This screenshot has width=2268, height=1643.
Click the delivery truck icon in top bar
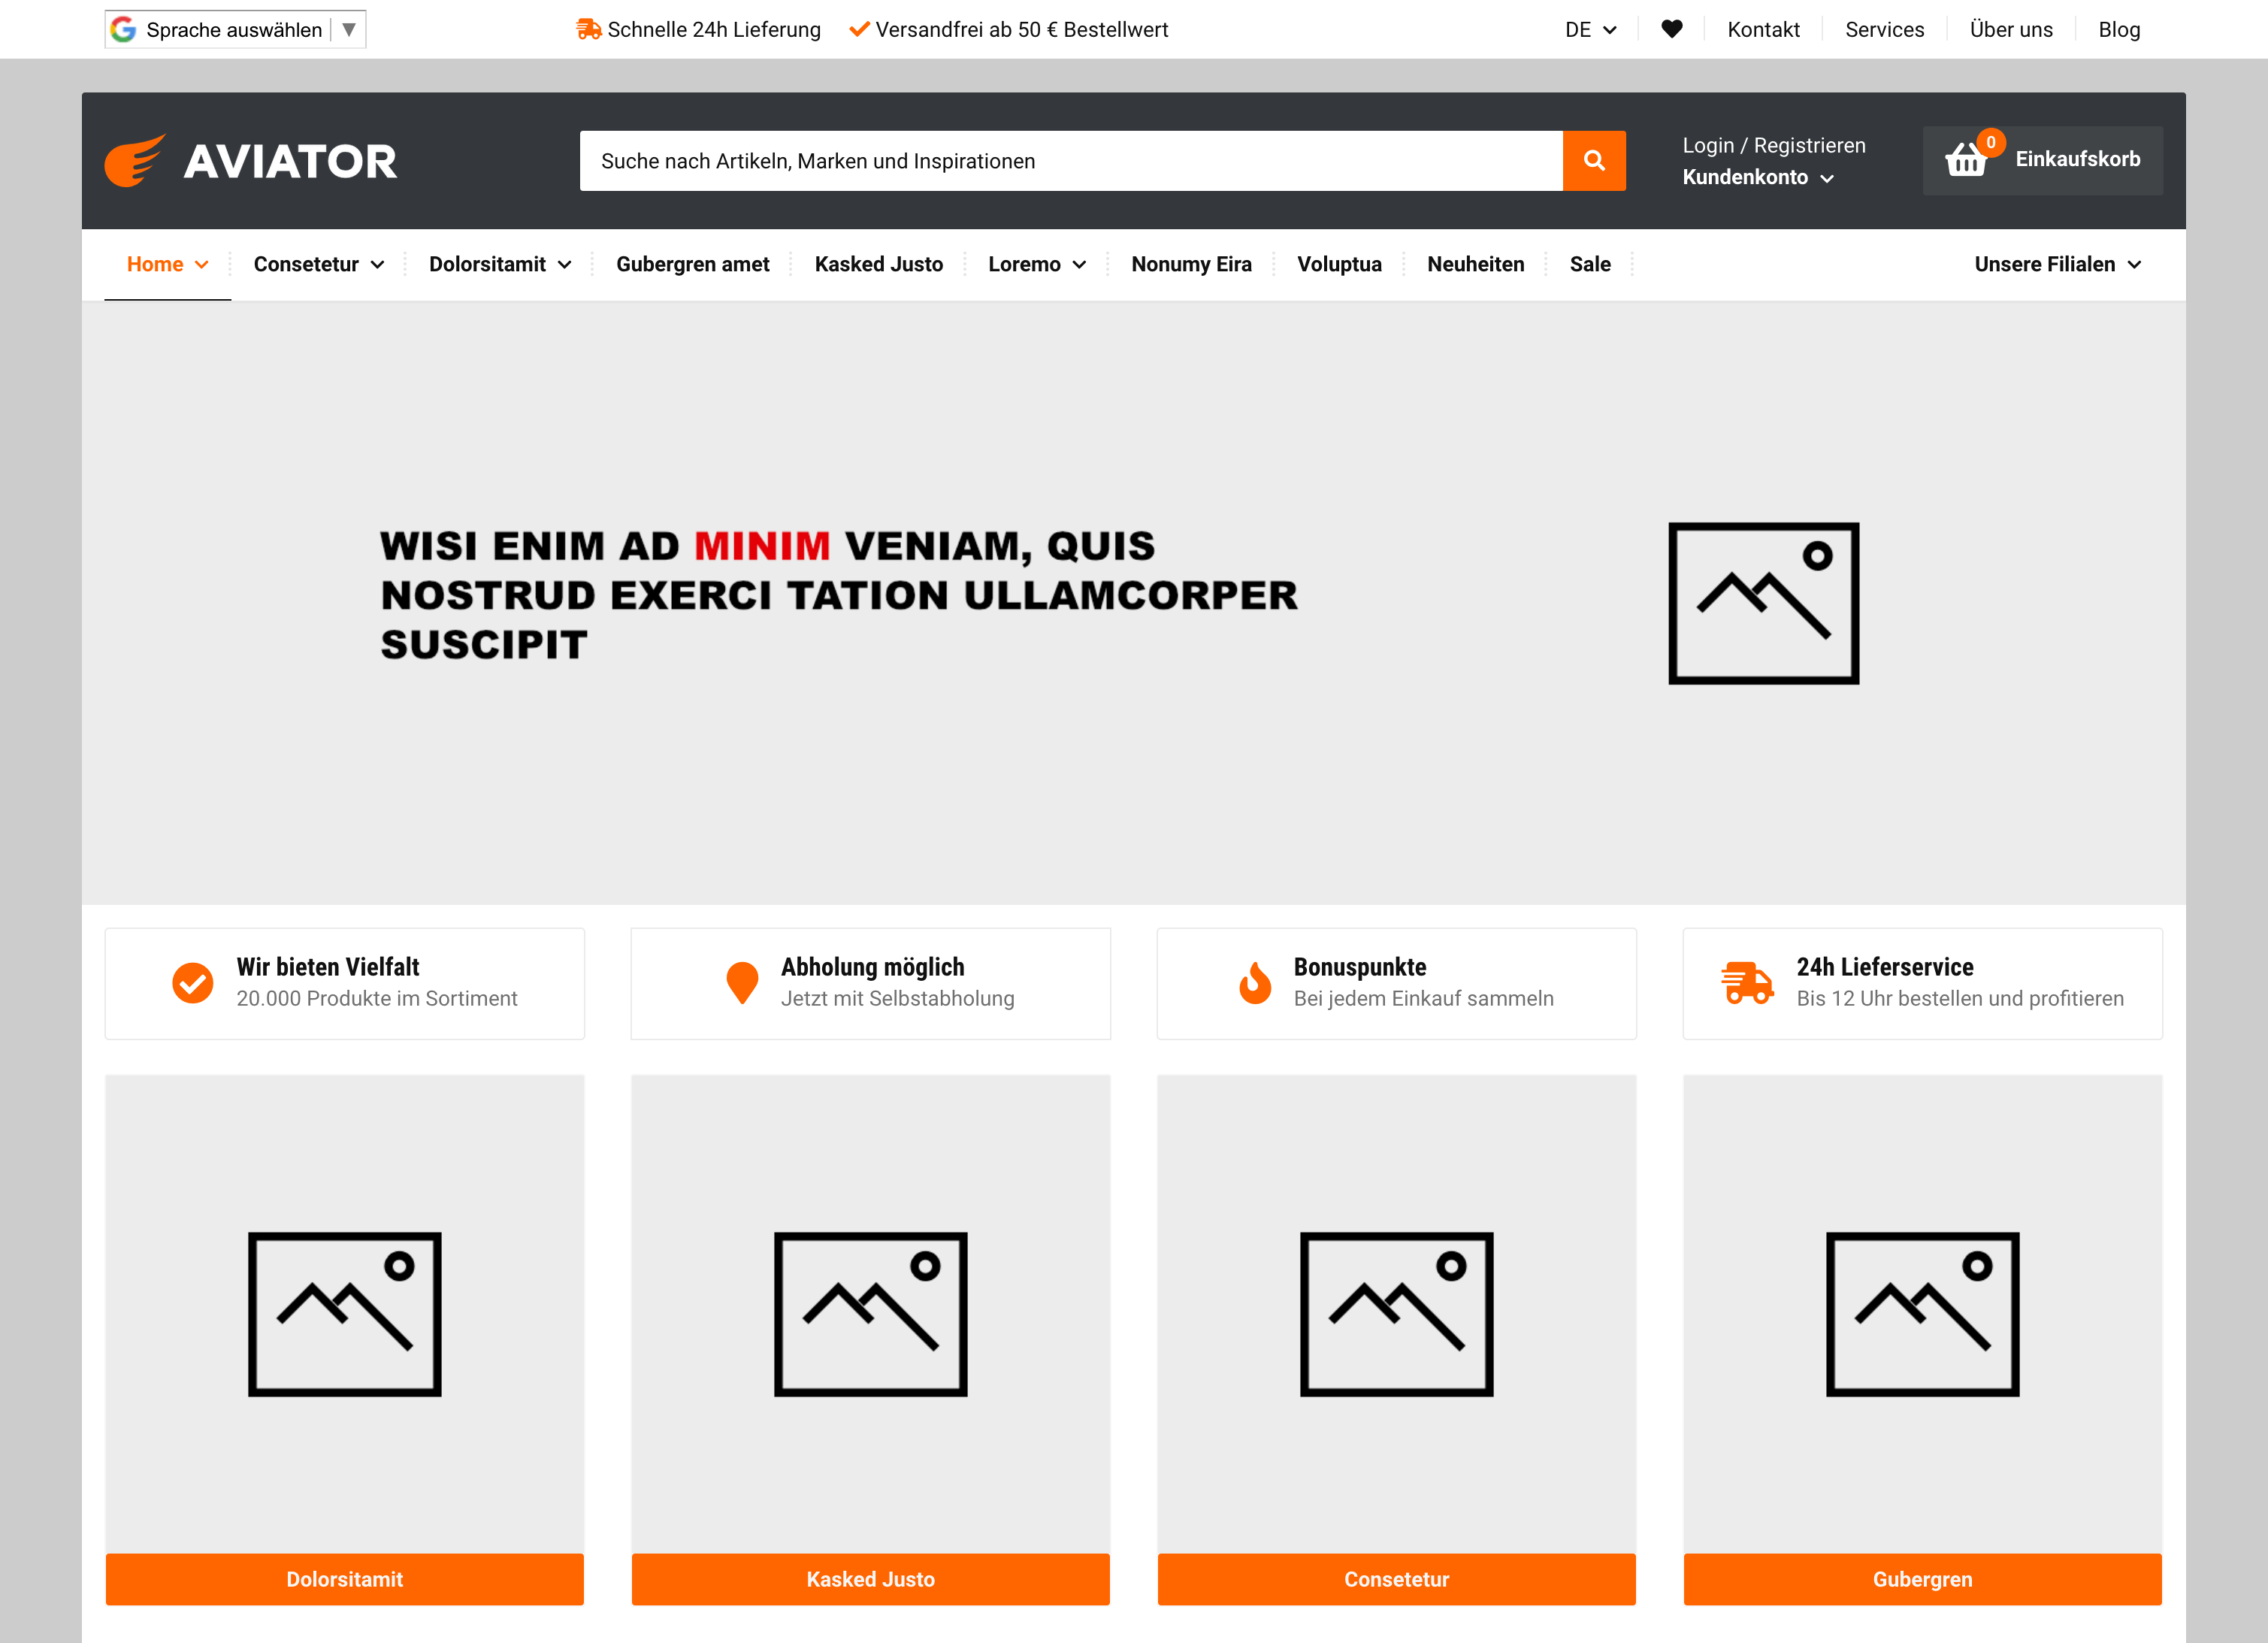pos(588,29)
